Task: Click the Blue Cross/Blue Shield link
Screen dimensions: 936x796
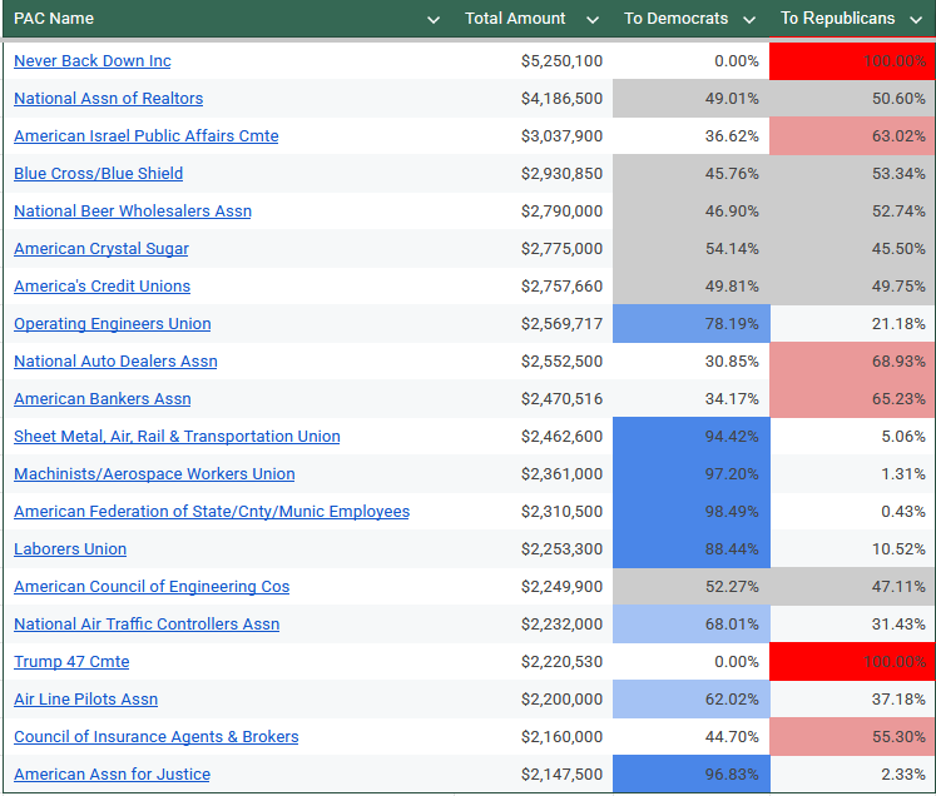Action: coord(98,174)
